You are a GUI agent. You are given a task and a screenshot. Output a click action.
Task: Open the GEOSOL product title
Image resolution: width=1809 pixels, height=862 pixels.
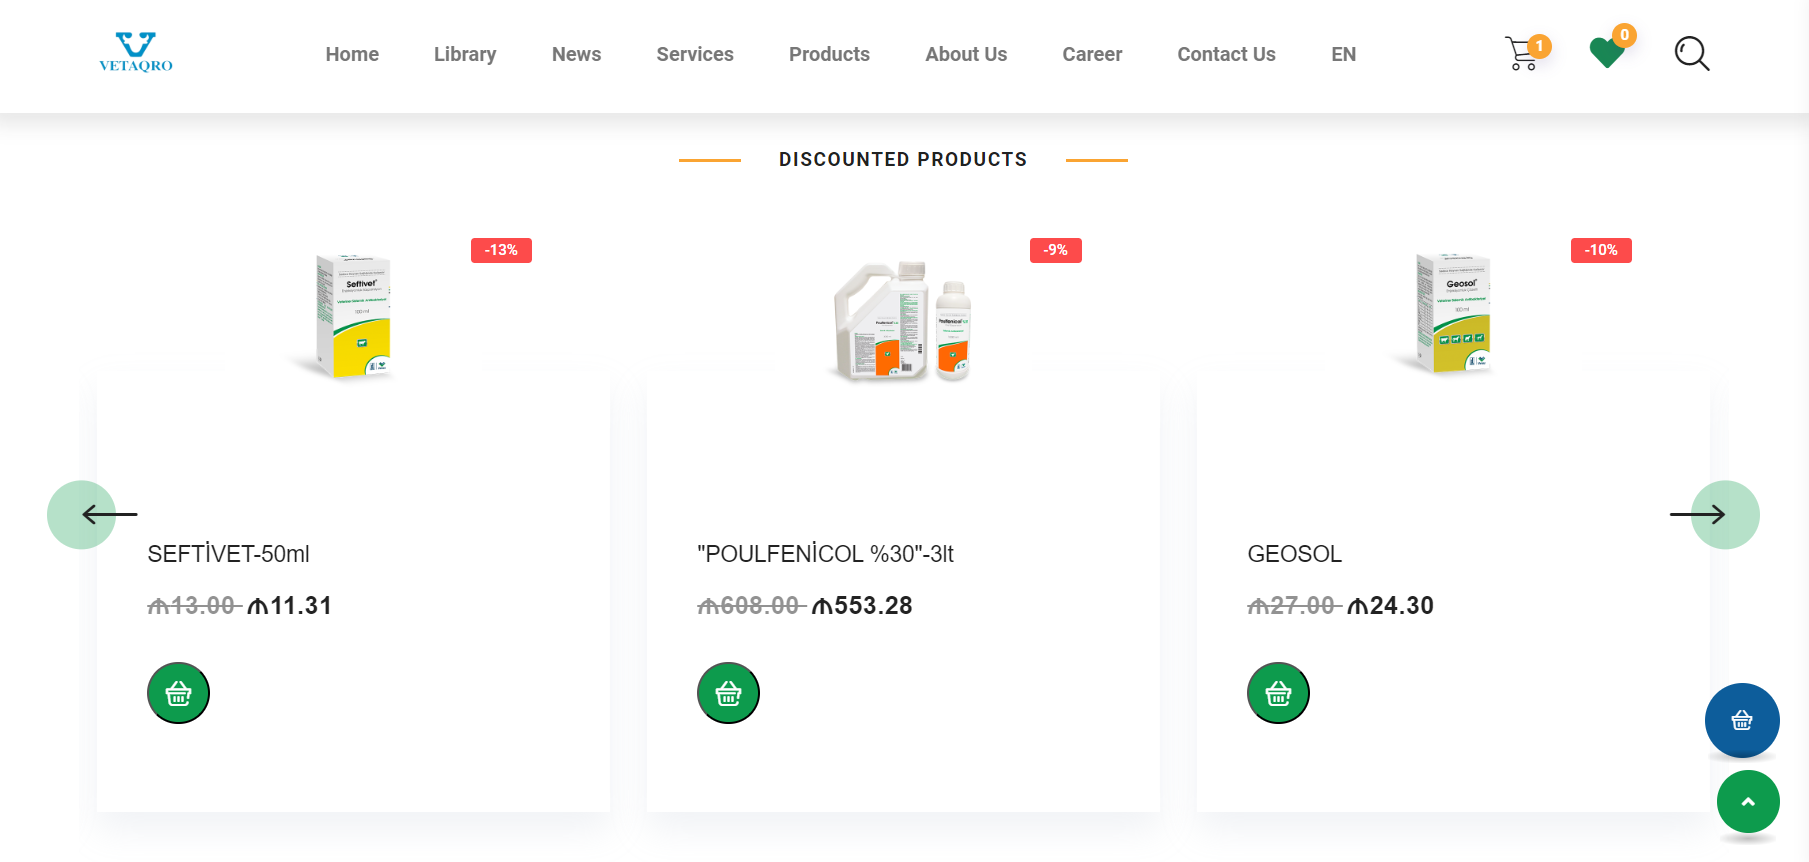coord(1294,554)
